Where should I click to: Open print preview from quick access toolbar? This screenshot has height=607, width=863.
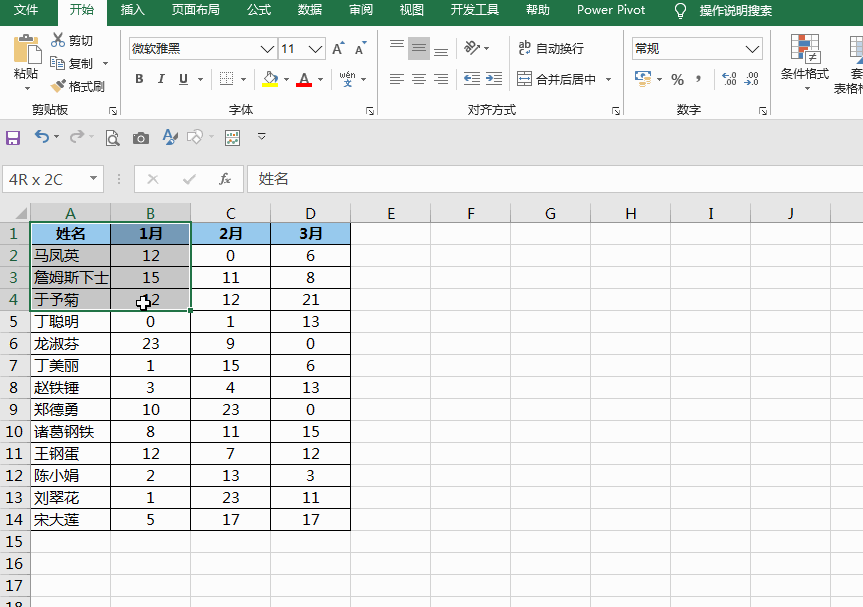(112, 138)
